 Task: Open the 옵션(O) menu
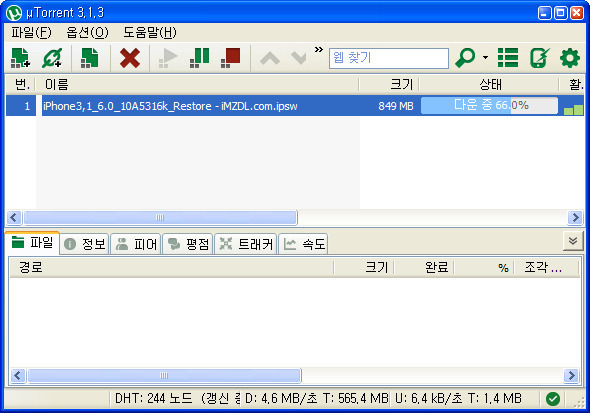pos(87,33)
